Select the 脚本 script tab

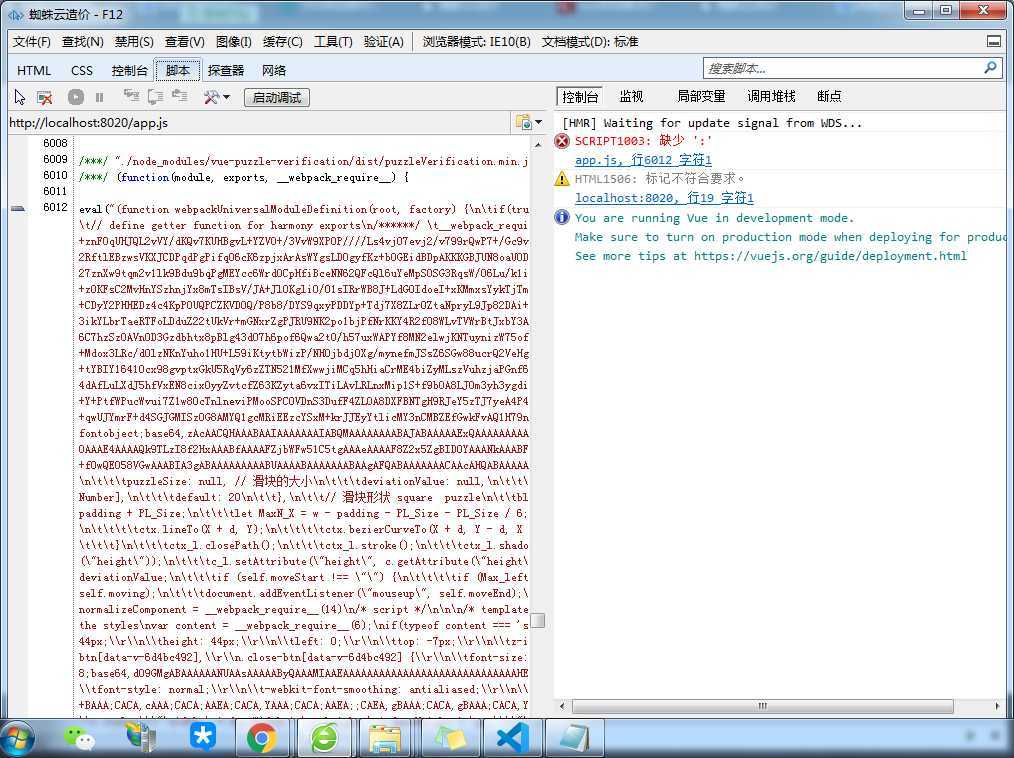pos(178,70)
